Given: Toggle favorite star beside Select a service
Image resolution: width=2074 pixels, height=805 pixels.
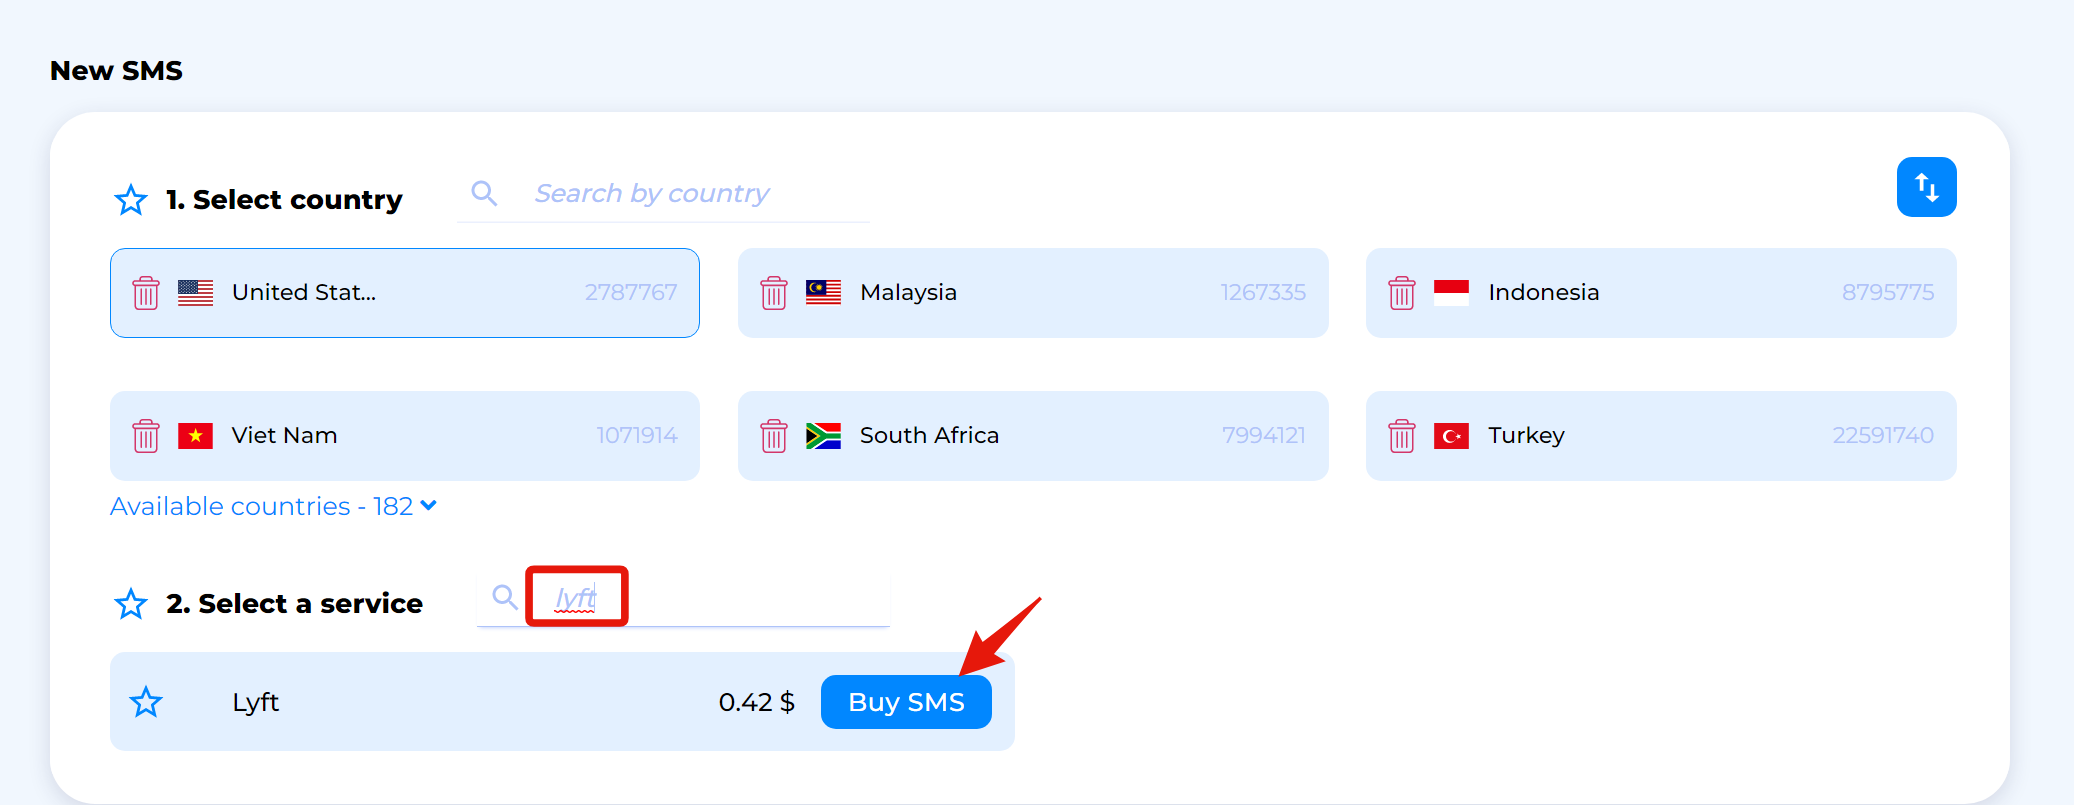Looking at the screenshot, I should pyautogui.click(x=131, y=604).
